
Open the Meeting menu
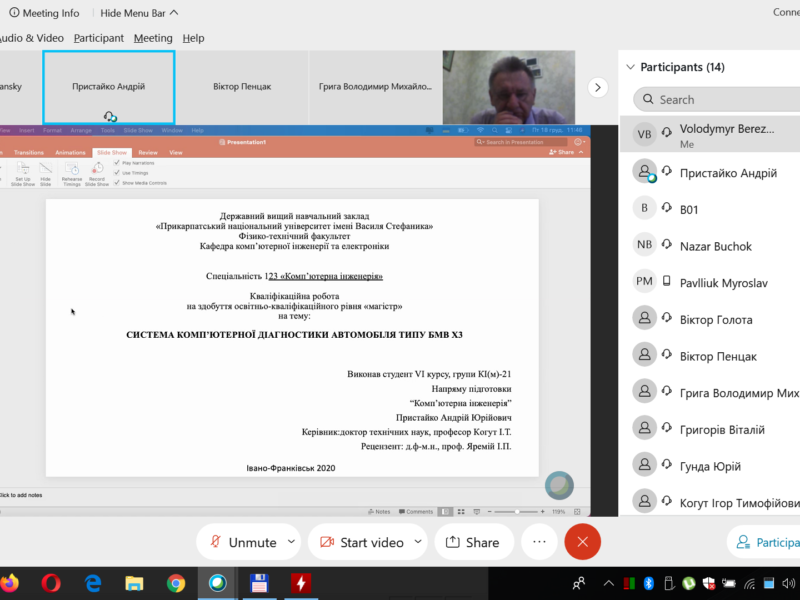click(x=153, y=38)
